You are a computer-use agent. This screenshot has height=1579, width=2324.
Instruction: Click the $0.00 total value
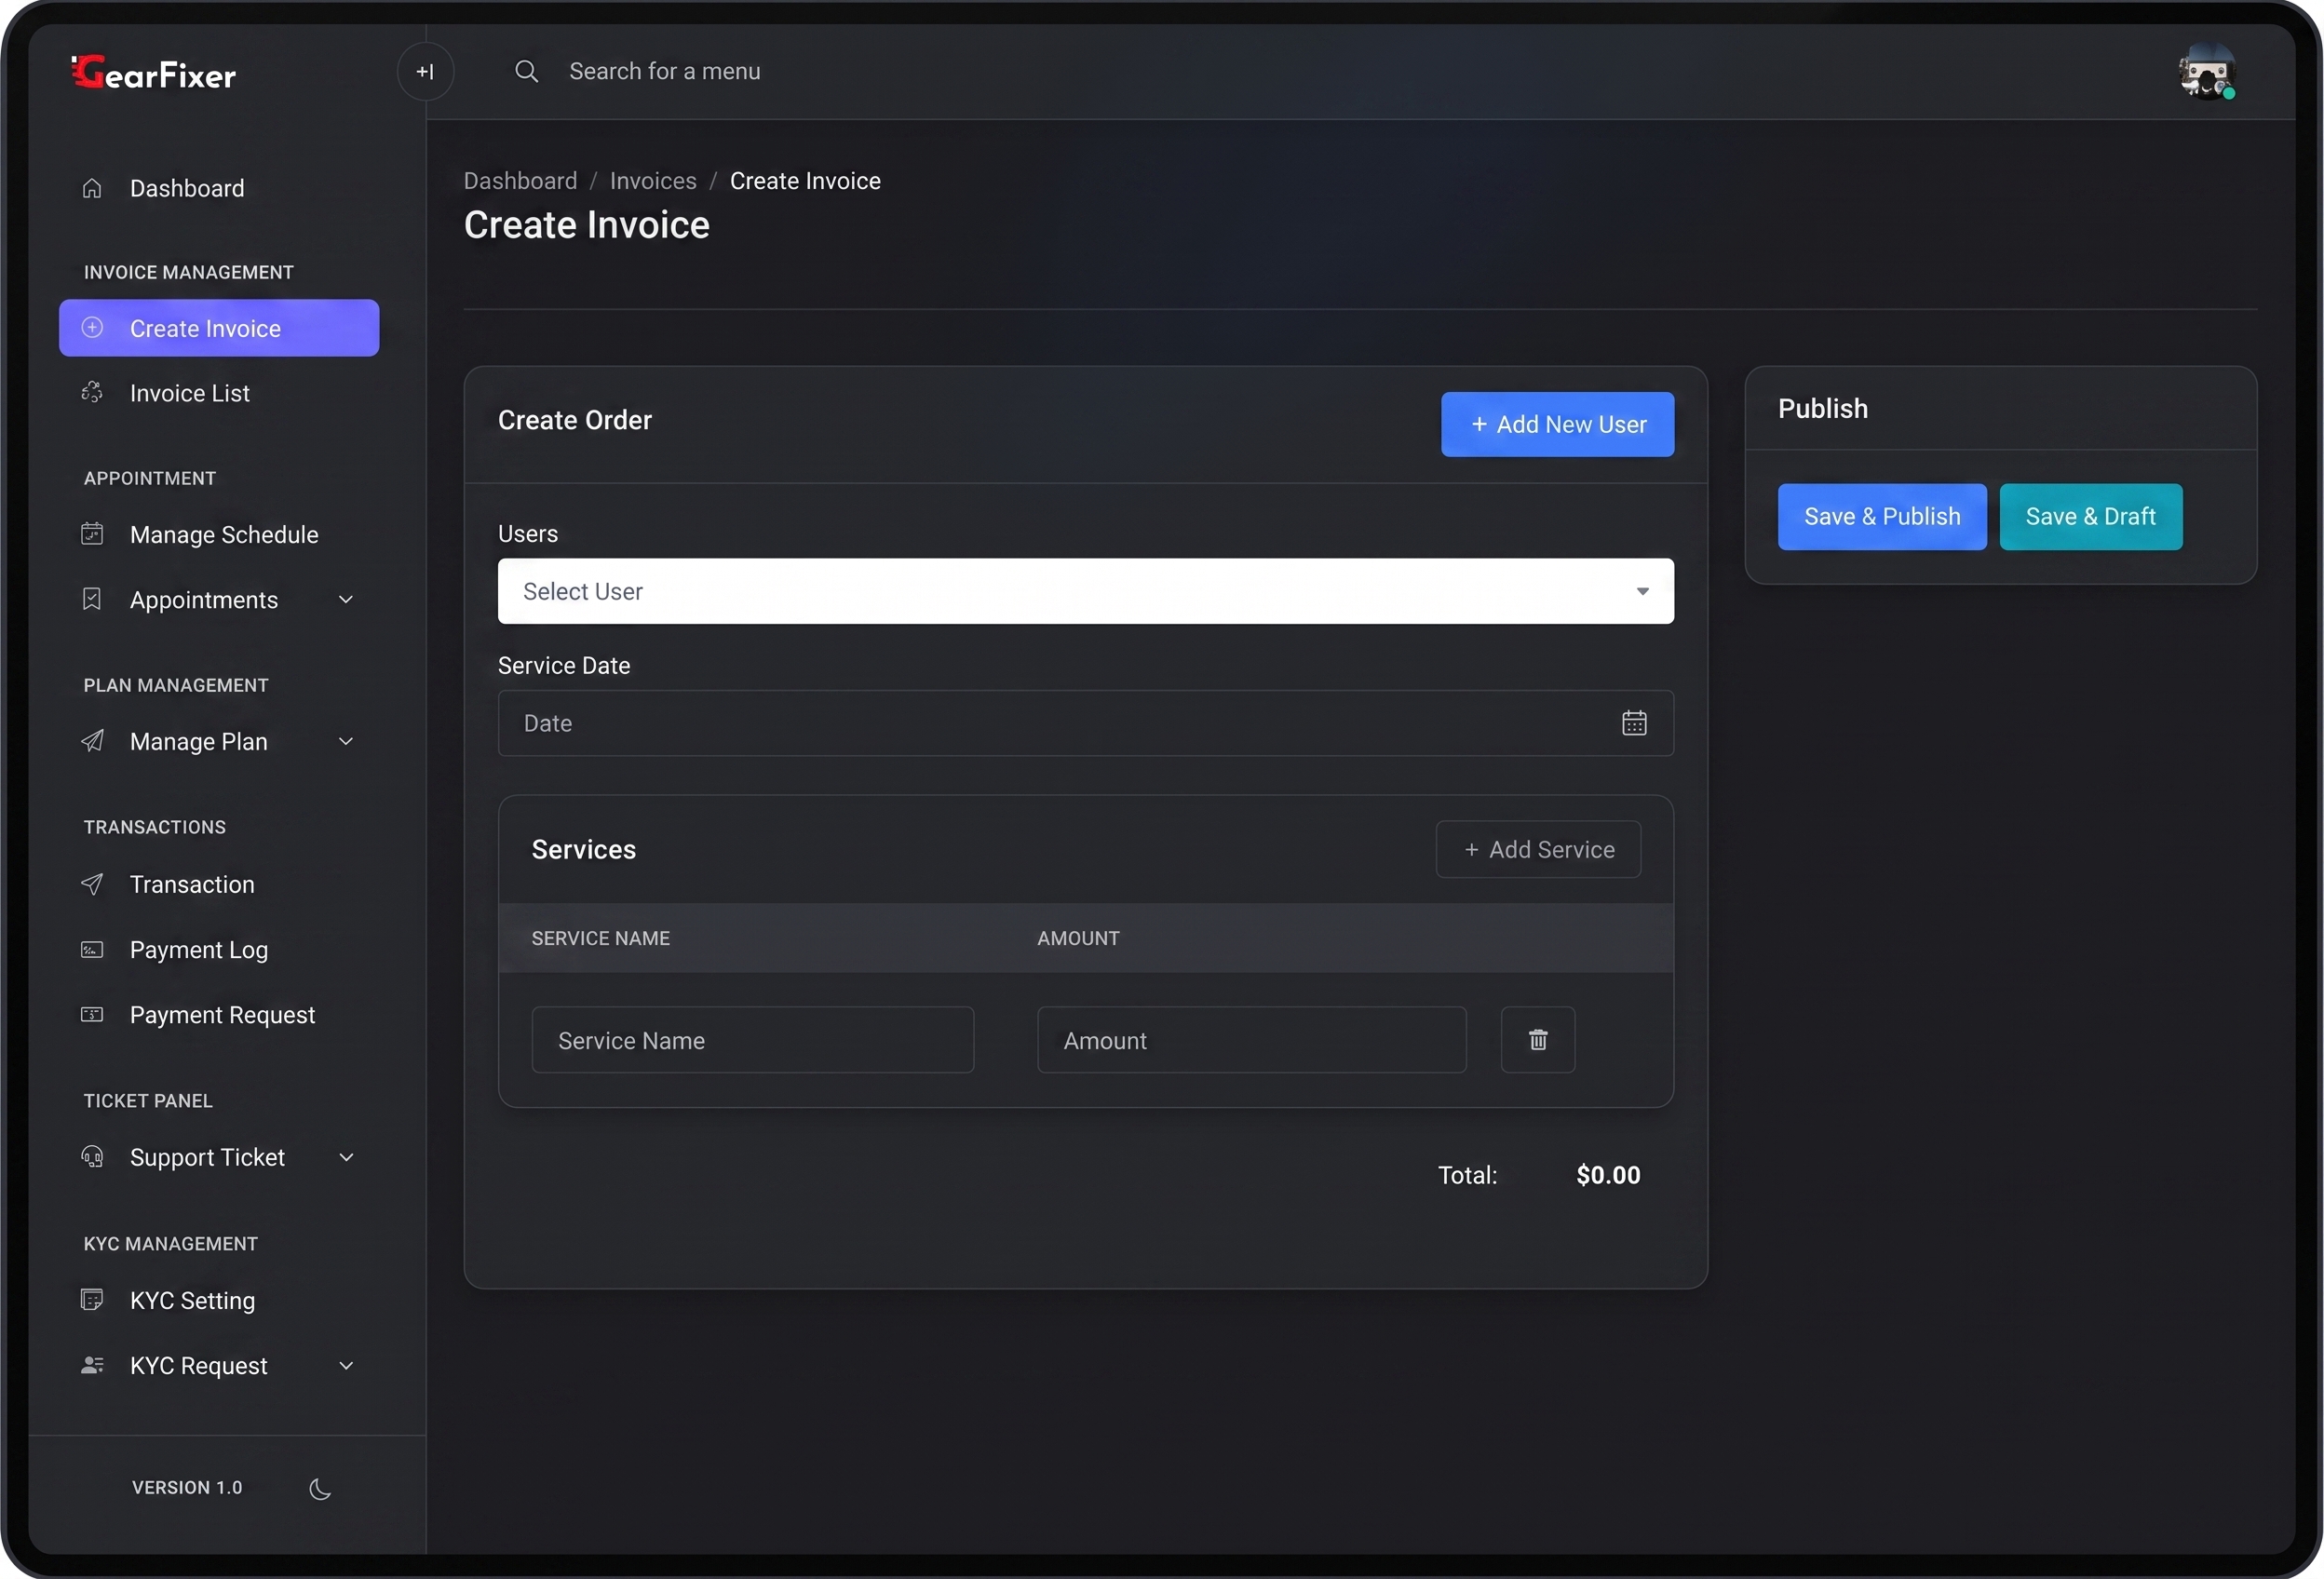[1608, 1175]
